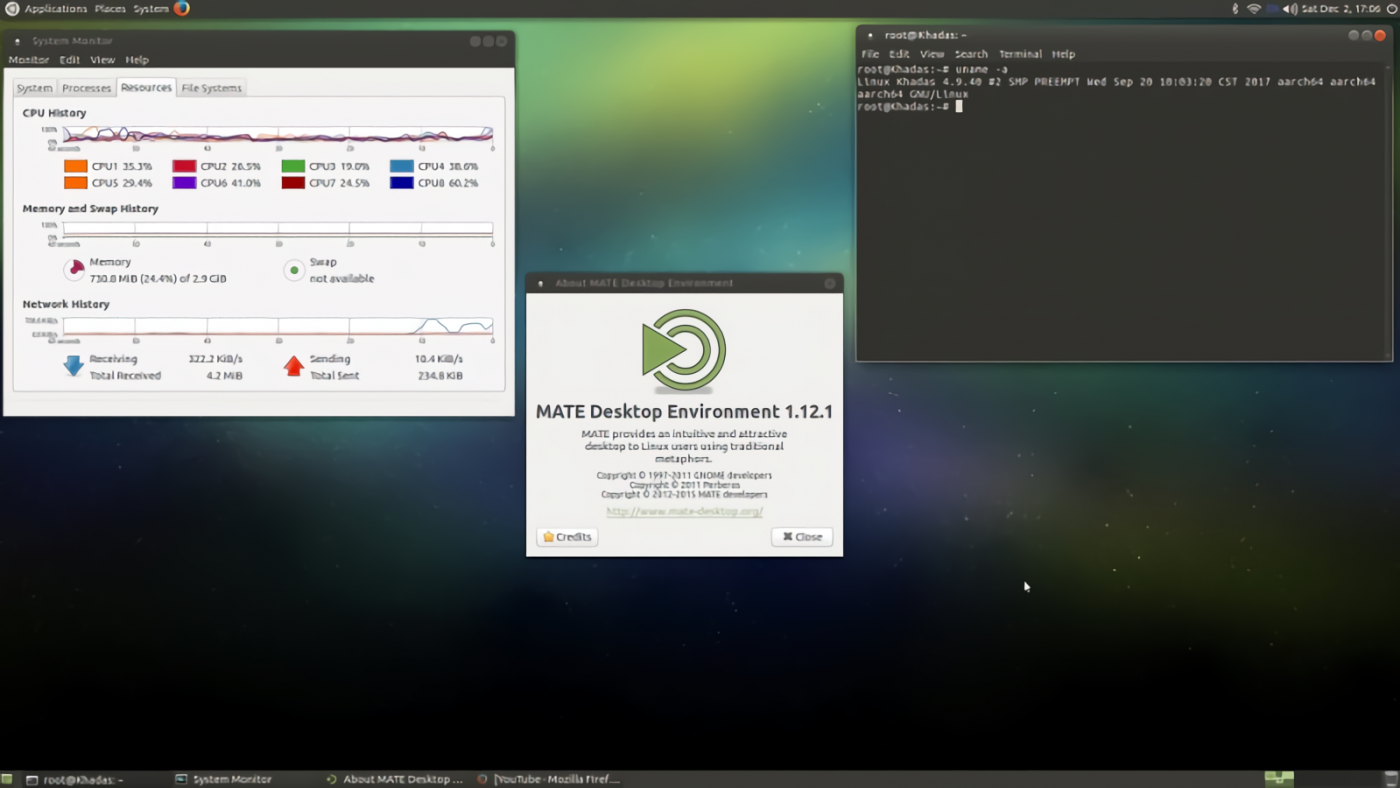Click the shutdown icon at top right
The image size is (1400, 788).
[x=1389, y=8]
